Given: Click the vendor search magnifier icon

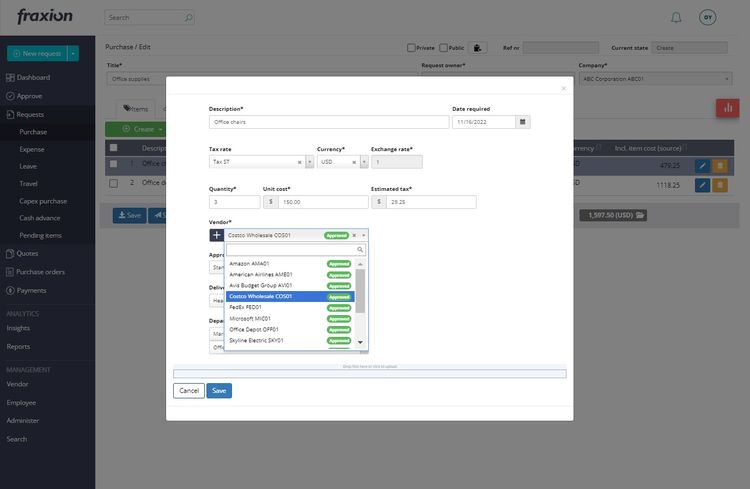Looking at the screenshot, I should [360, 250].
